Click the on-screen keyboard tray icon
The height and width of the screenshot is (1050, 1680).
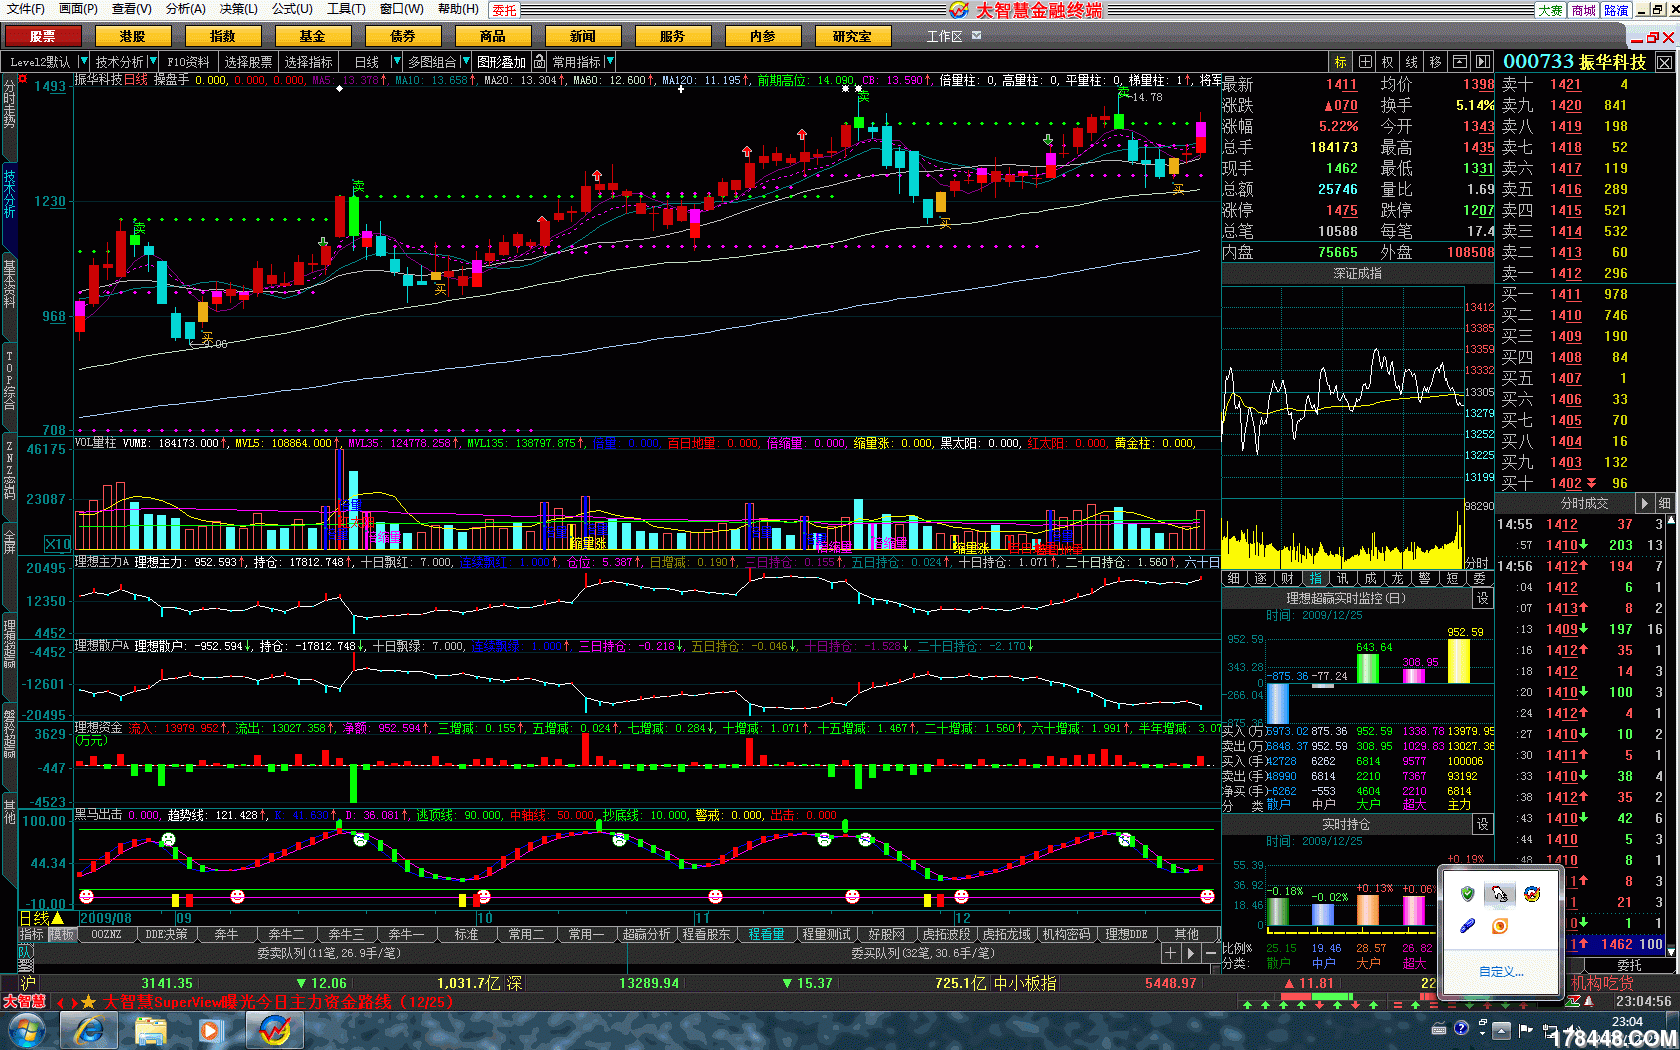[x=1439, y=1029]
